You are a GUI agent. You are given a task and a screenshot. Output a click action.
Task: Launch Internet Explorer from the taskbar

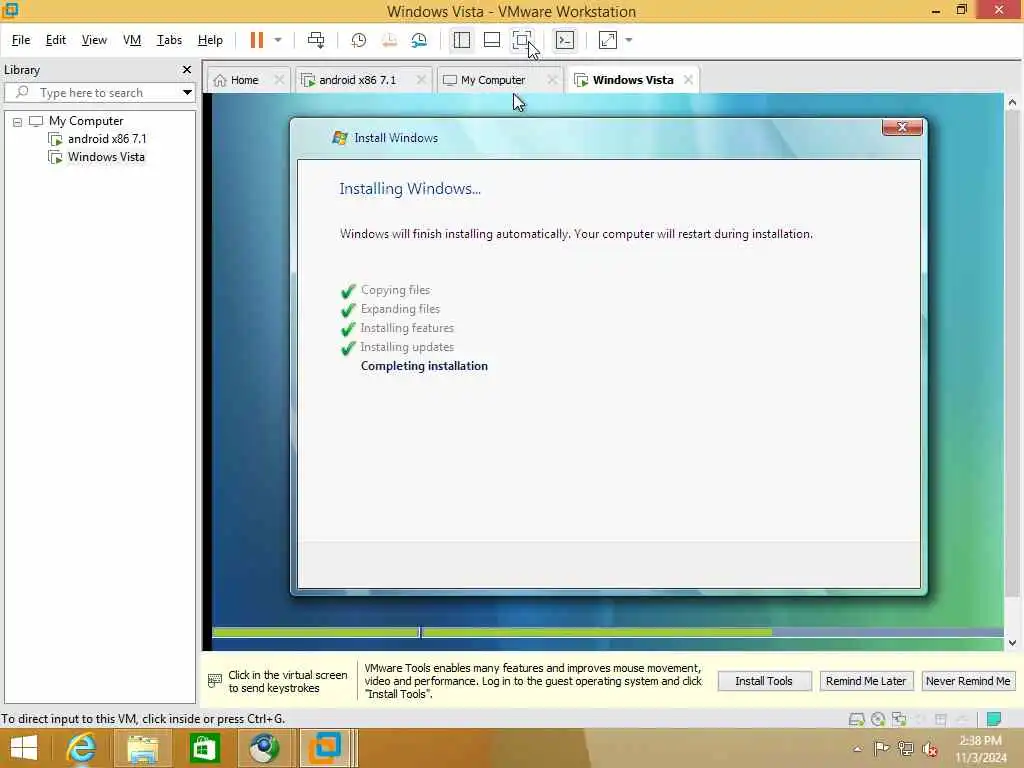(x=81, y=748)
